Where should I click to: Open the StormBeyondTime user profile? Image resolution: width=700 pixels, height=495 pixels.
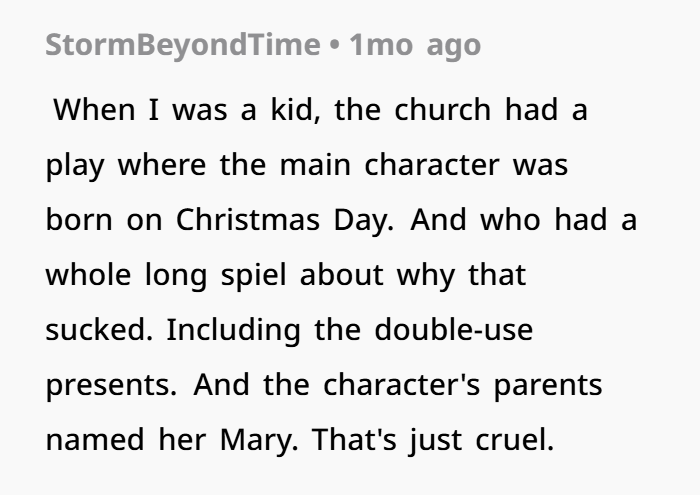click(x=181, y=45)
